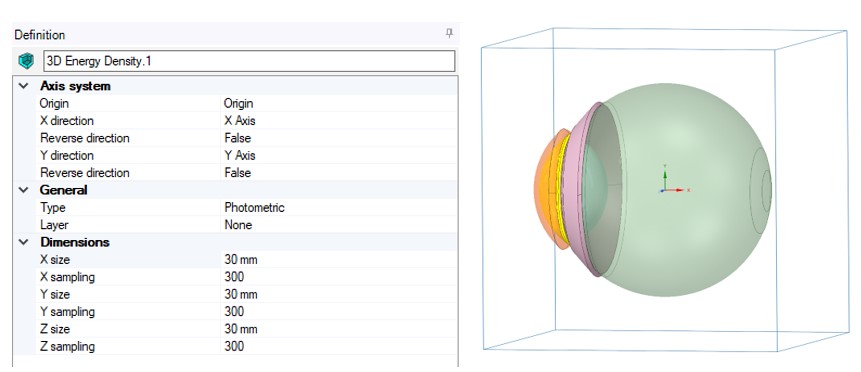
Task: Click the pin icon in Definition panel header
Action: pyautogui.click(x=449, y=34)
